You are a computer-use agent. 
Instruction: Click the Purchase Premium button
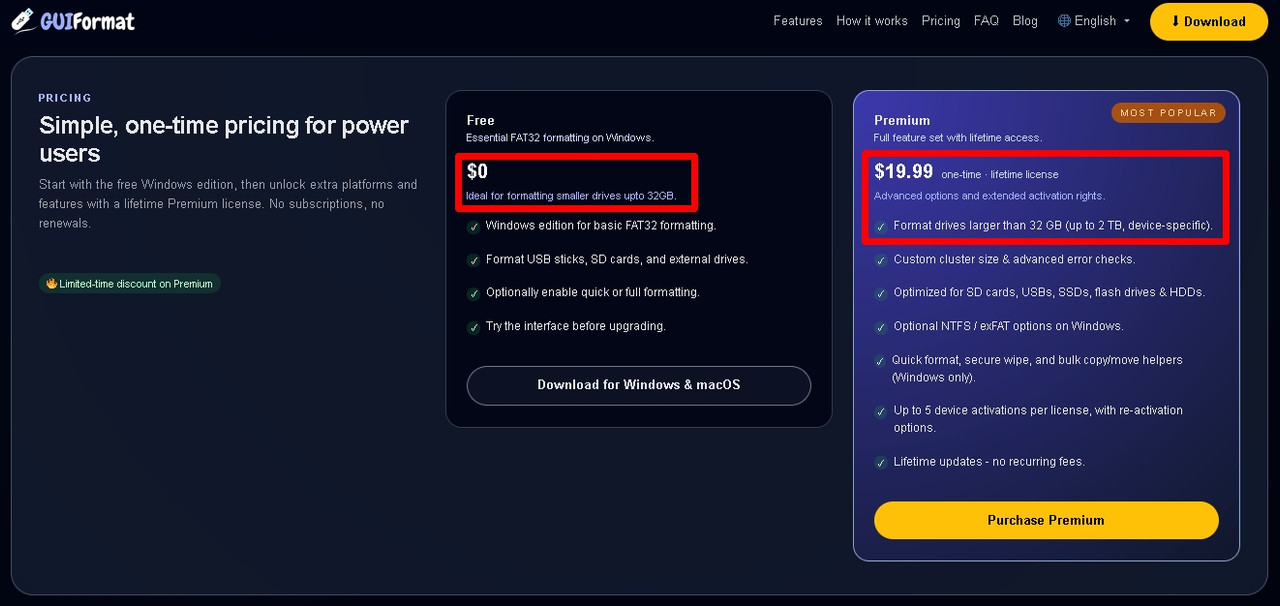[1046, 520]
